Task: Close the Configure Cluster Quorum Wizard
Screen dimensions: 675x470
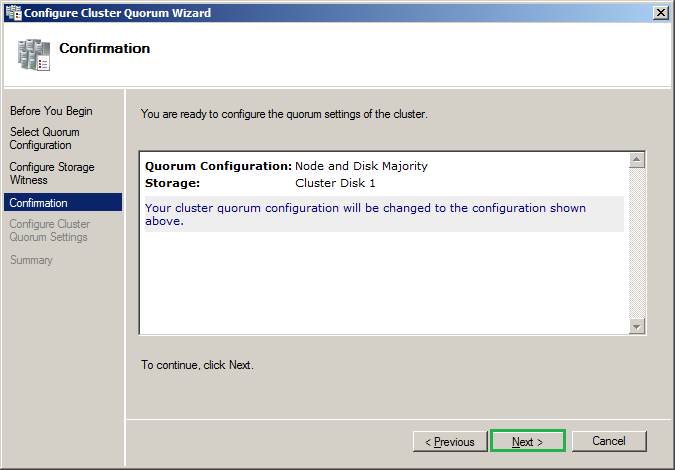Action: coord(660,12)
